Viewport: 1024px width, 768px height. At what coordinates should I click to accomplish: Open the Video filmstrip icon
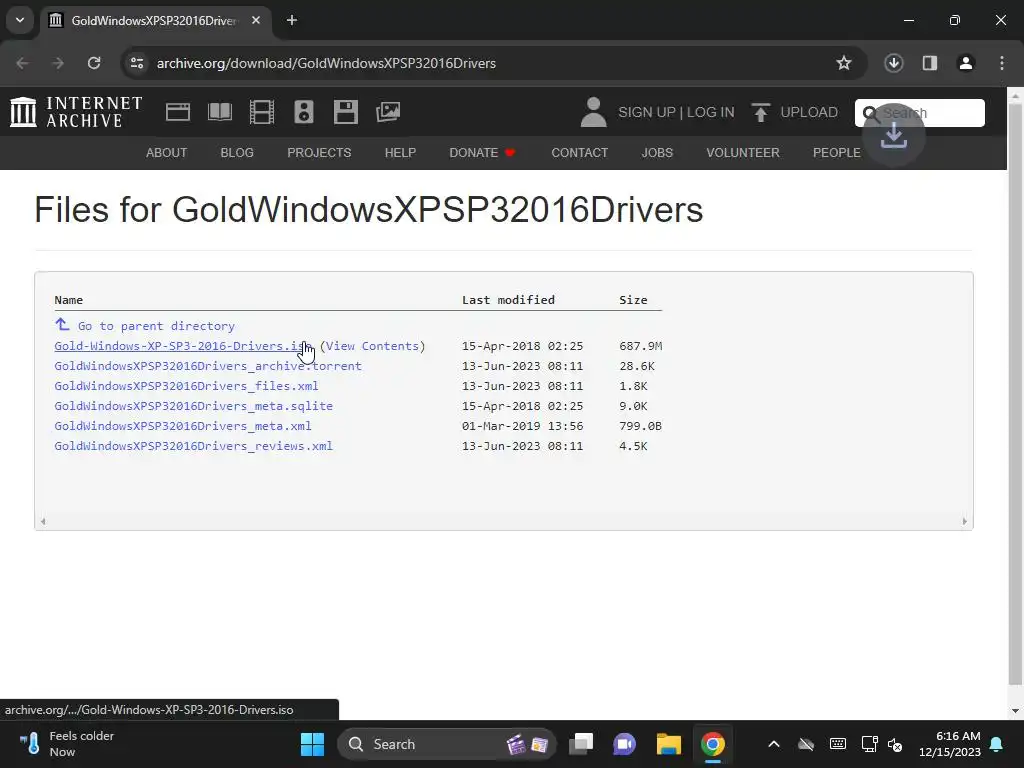[x=262, y=112]
